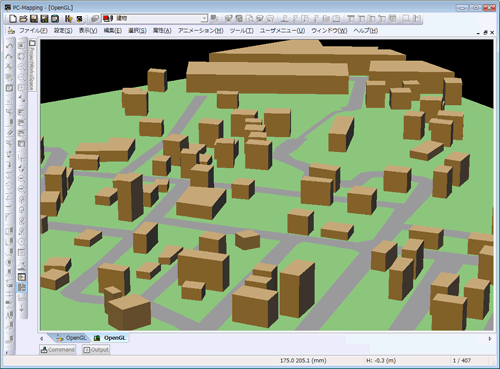Select the zoom-out magnifier tool

(21, 77)
